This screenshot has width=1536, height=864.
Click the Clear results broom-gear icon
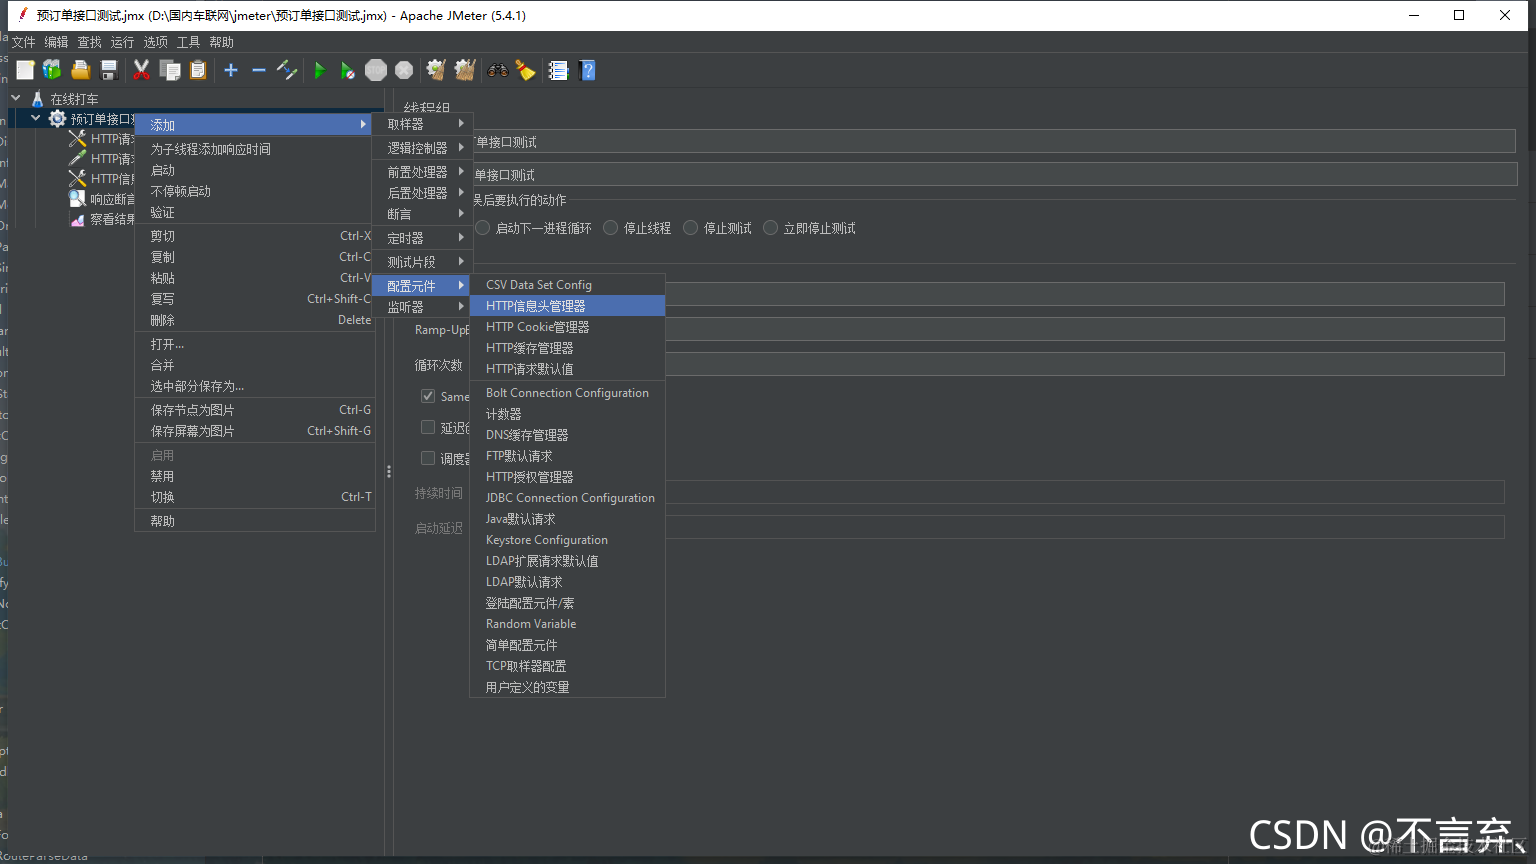pyautogui.click(x=436, y=70)
